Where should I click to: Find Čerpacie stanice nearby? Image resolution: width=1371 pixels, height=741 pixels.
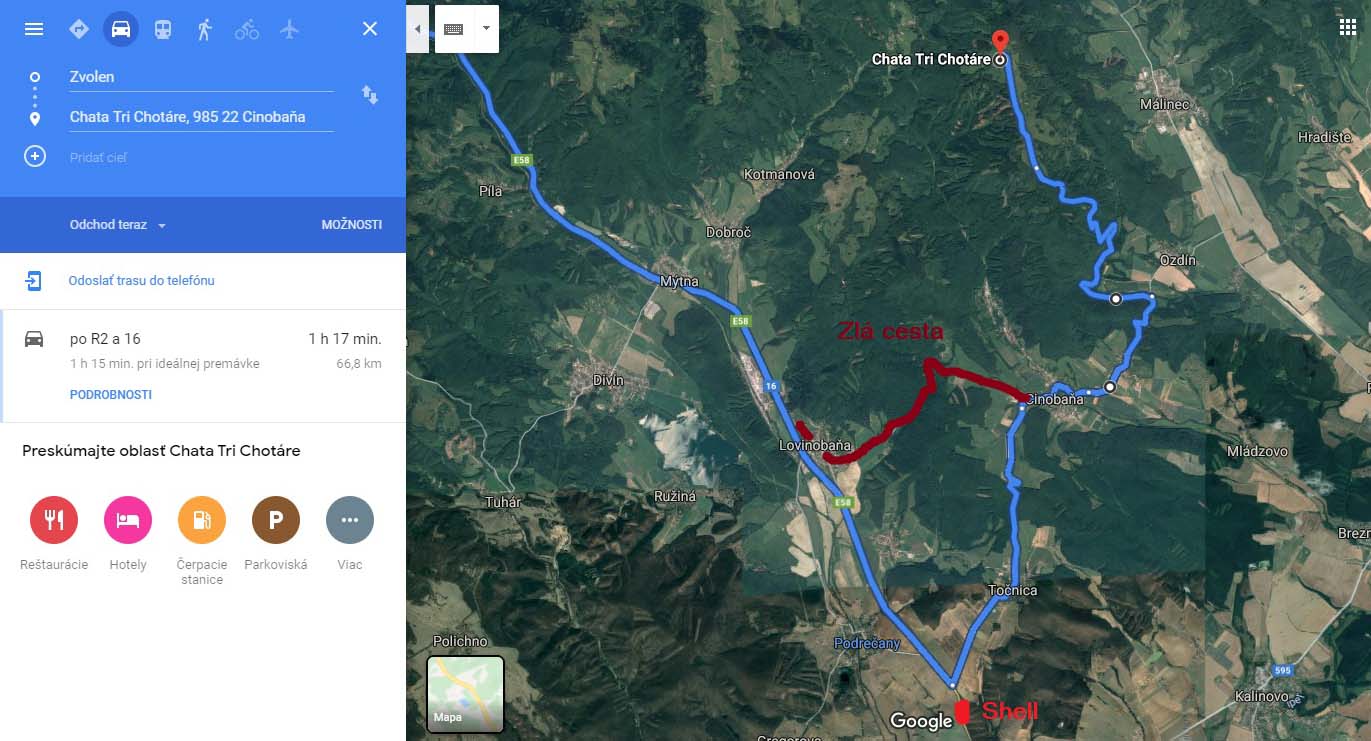click(x=202, y=520)
